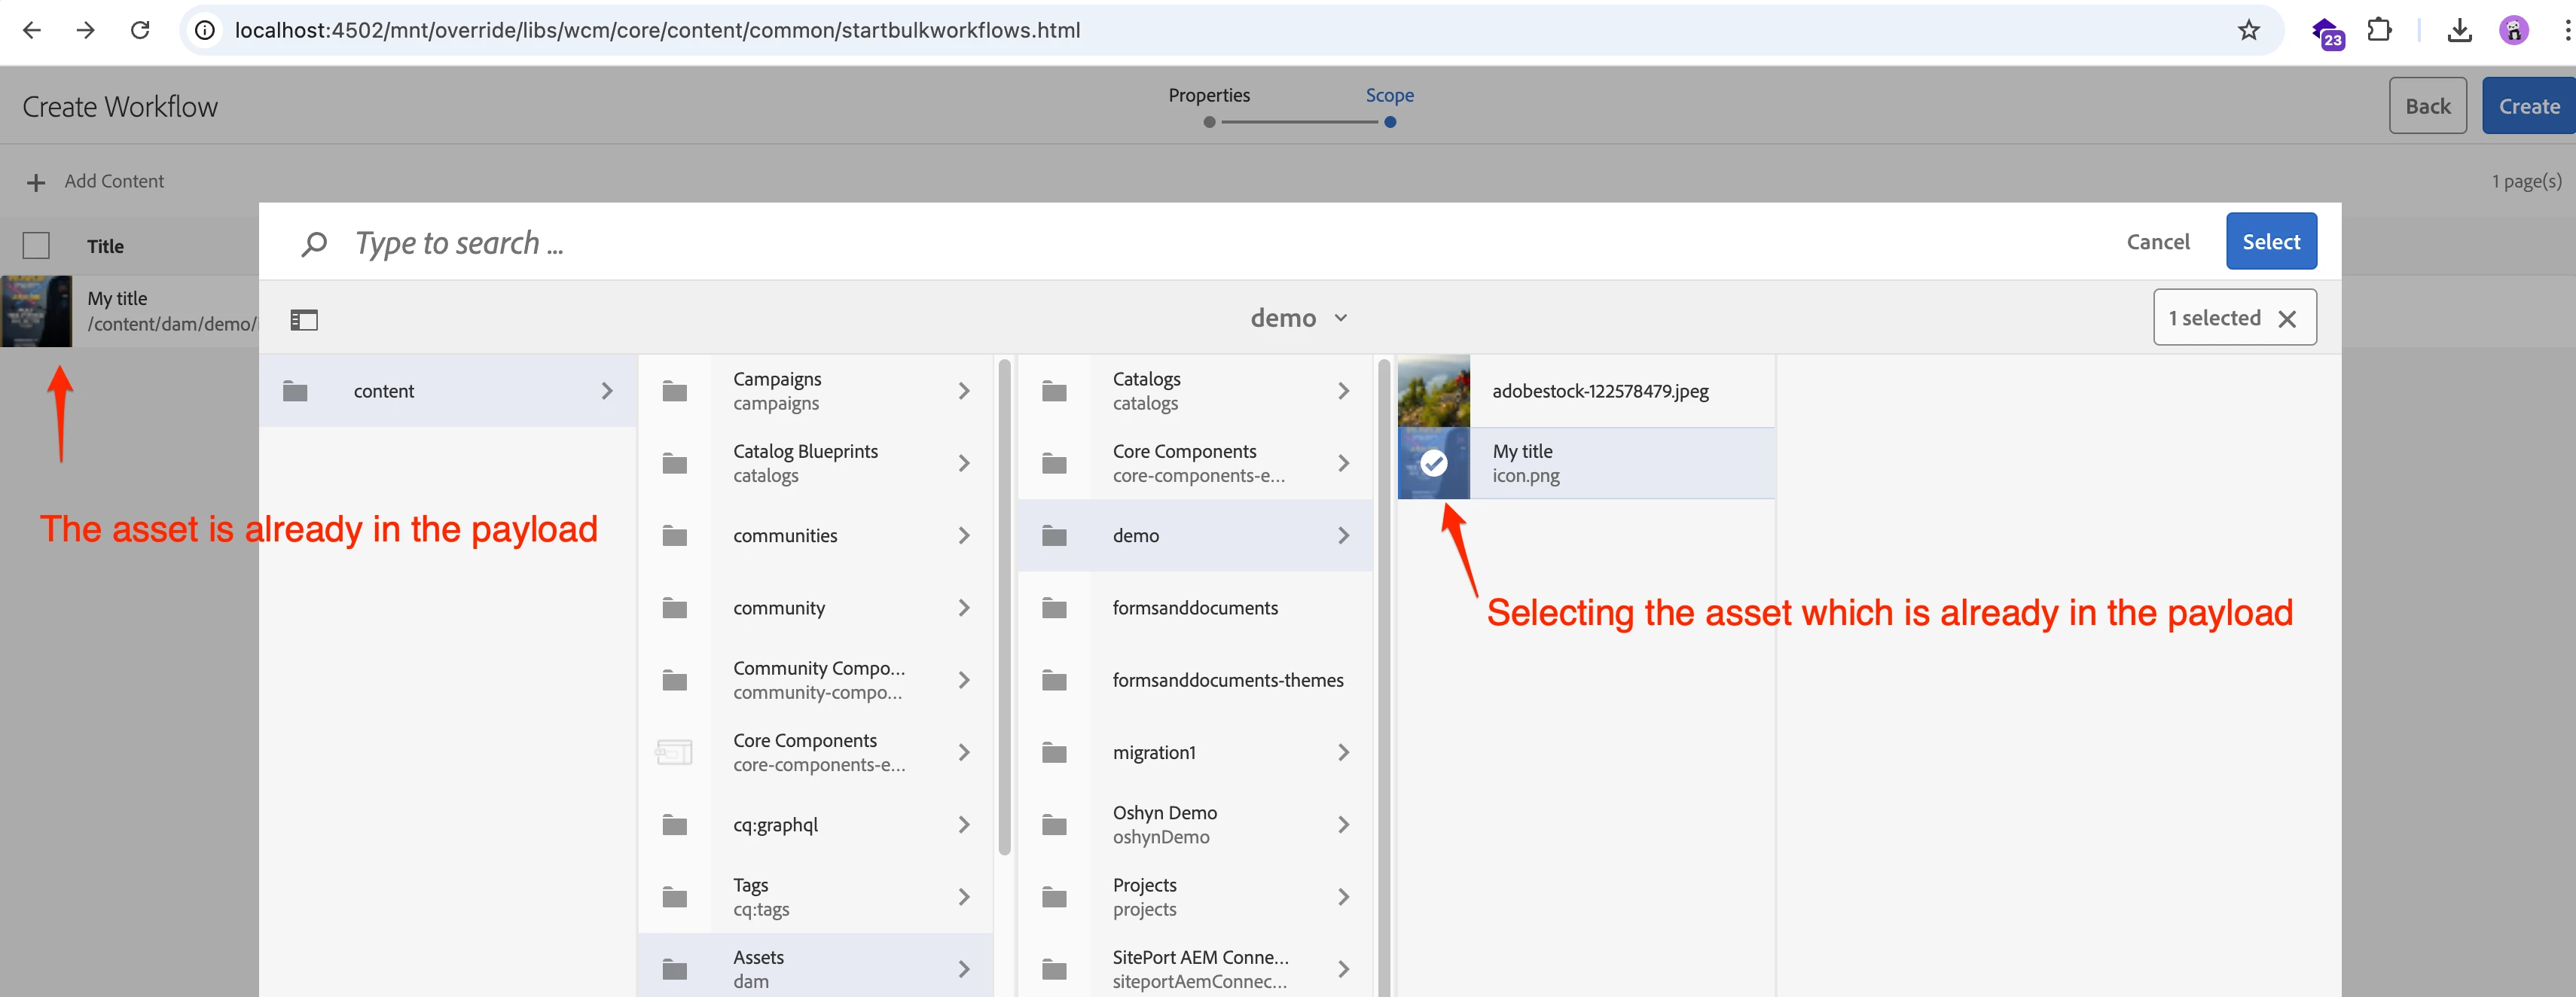Select the adobestock-122578479.jpeg thumbnail

pyautogui.click(x=1433, y=391)
